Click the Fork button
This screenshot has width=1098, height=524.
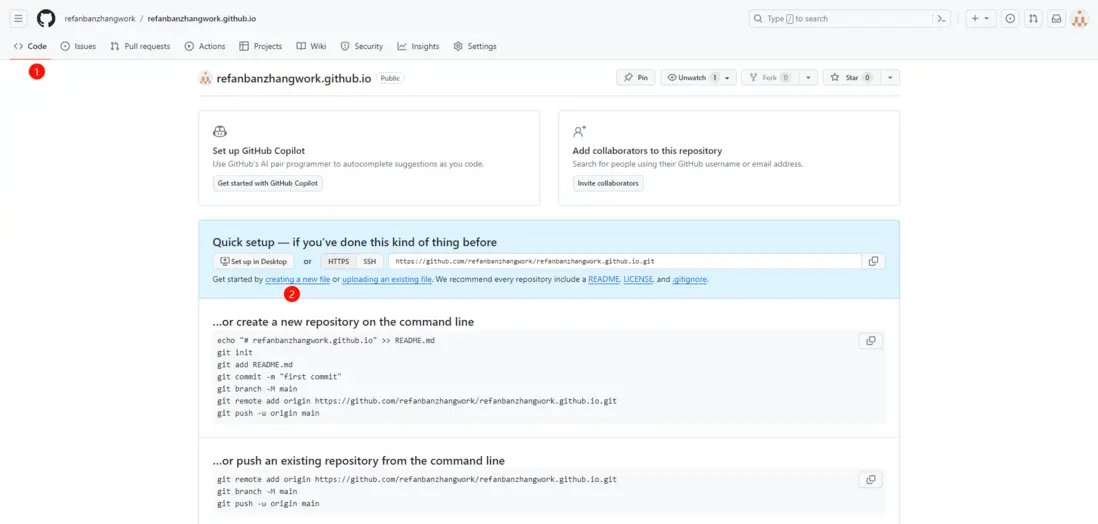[770, 78]
